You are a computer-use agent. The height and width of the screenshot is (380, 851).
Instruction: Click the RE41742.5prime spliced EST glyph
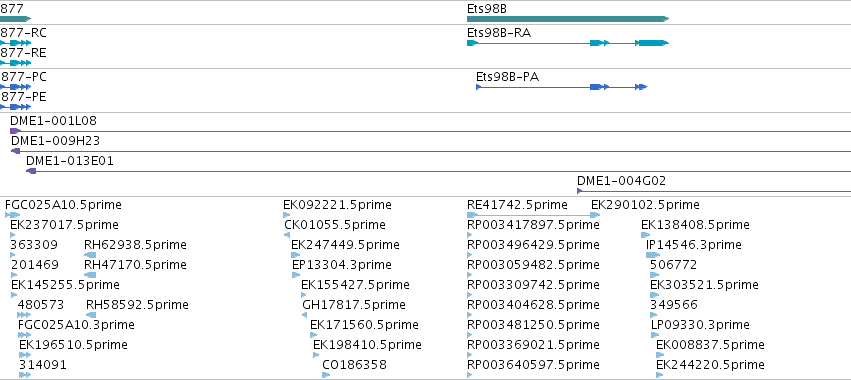[534, 215]
